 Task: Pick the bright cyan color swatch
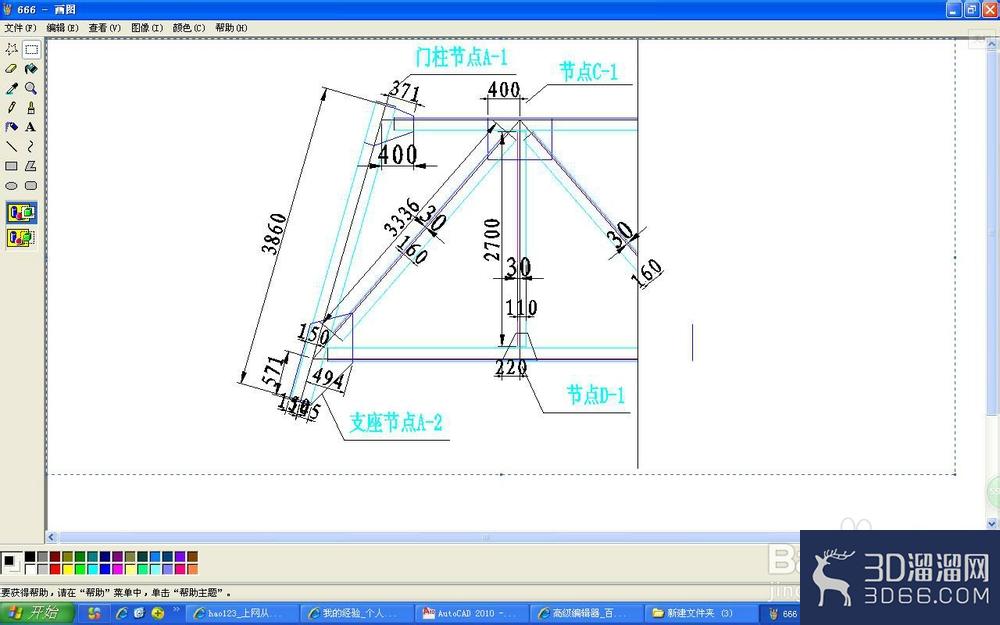(92, 569)
